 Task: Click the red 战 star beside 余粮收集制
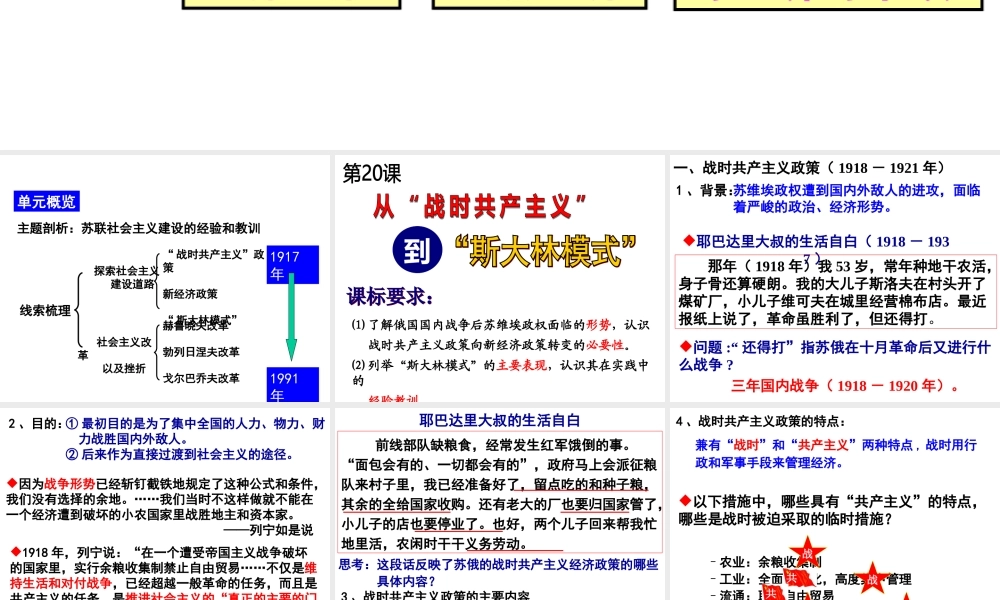pos(807,552)
